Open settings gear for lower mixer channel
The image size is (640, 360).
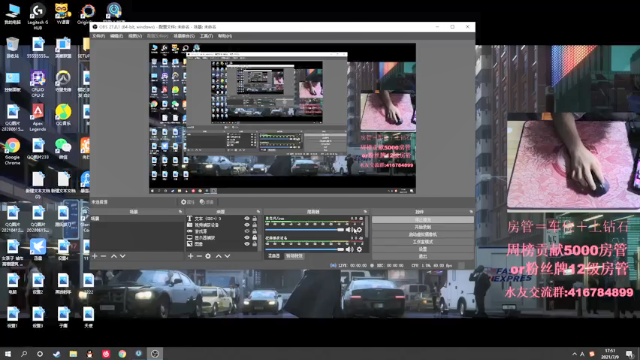pos(359,249)
